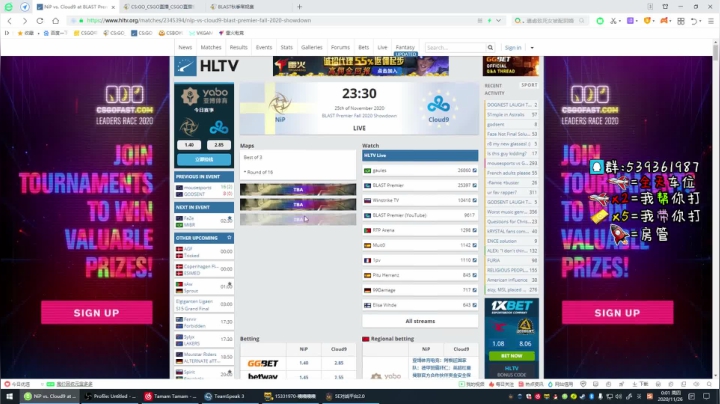Open the GGBET betting logo row
Screen dimensions: 720x404
[263, 363]
